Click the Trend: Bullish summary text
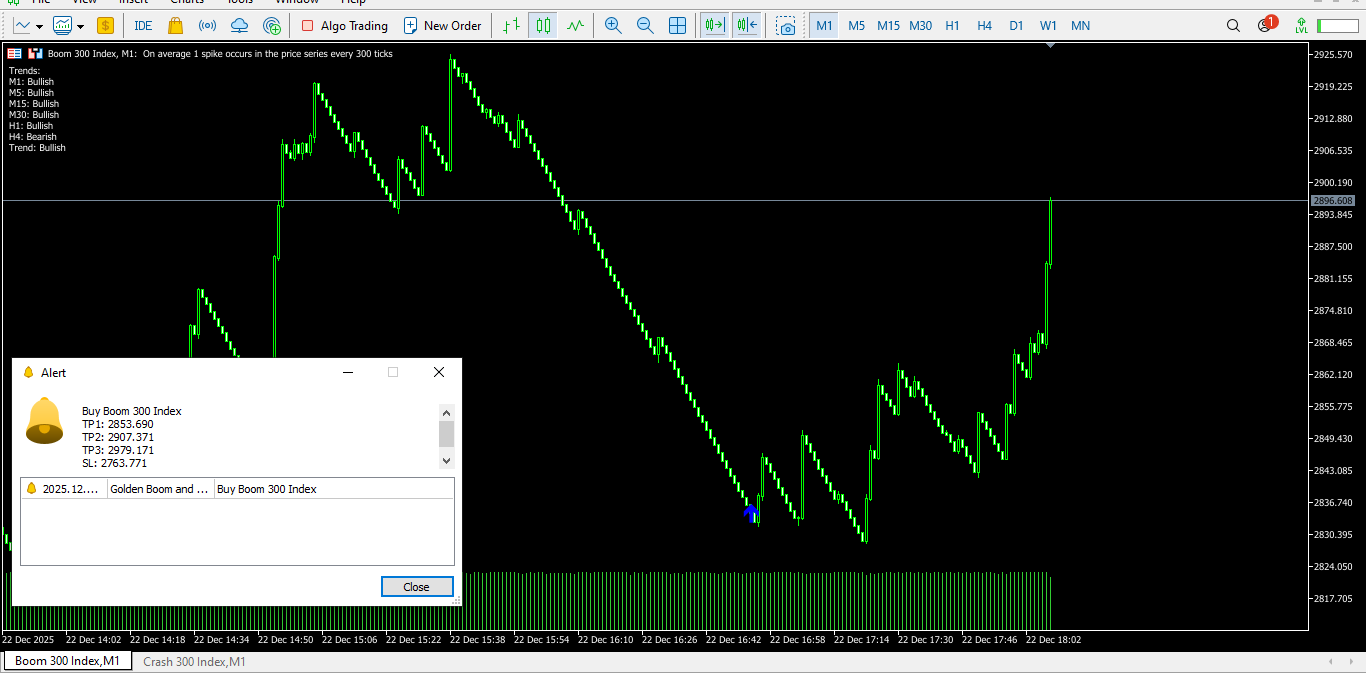Viewport: 1366px width, 673px height. [x=37, y=148]
